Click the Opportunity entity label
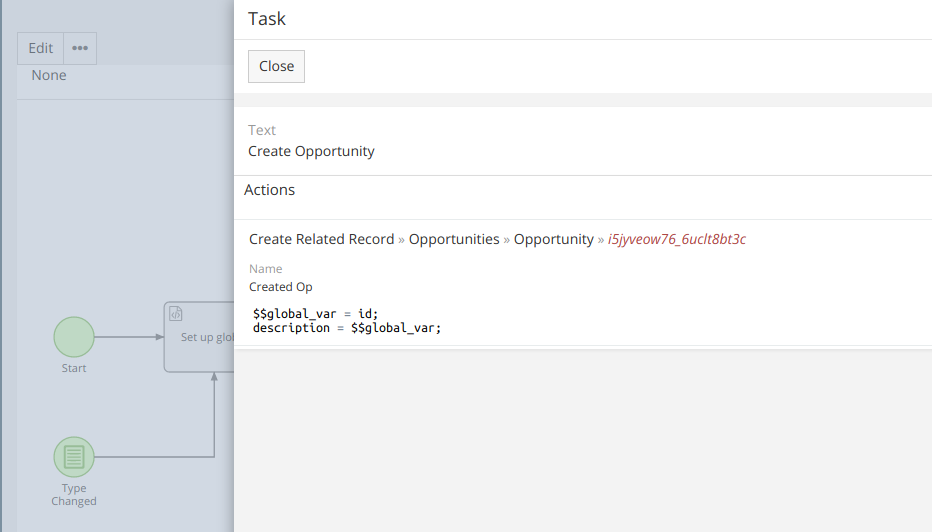The width and height of the screenshot is (932, 532). tap(553, 239)
